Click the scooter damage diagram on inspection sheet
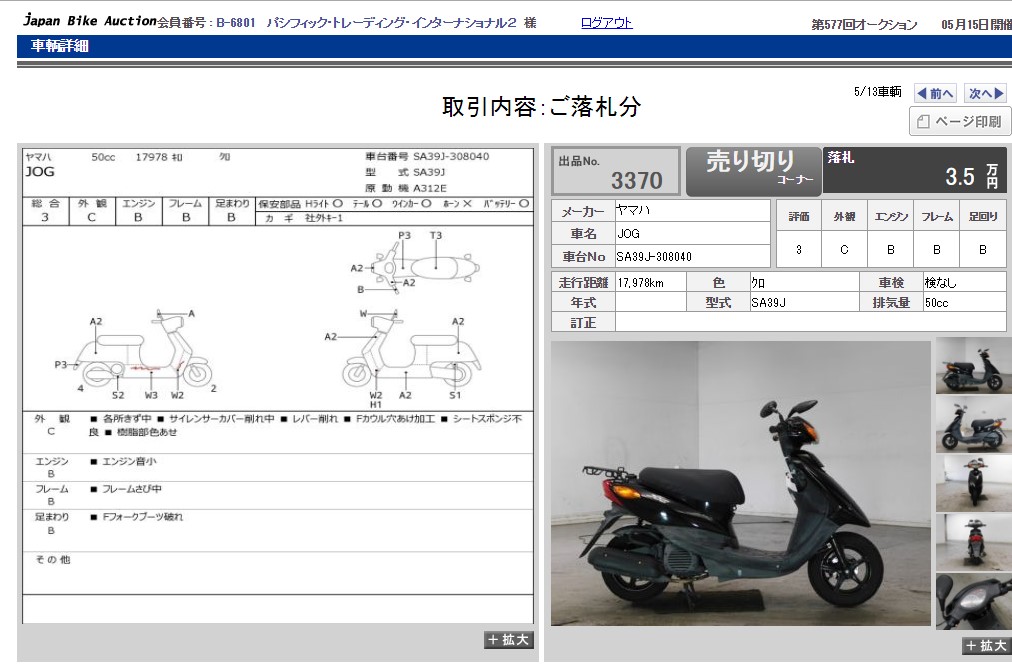The width and height of the screenshot is (1012, 666). [278, 318]
